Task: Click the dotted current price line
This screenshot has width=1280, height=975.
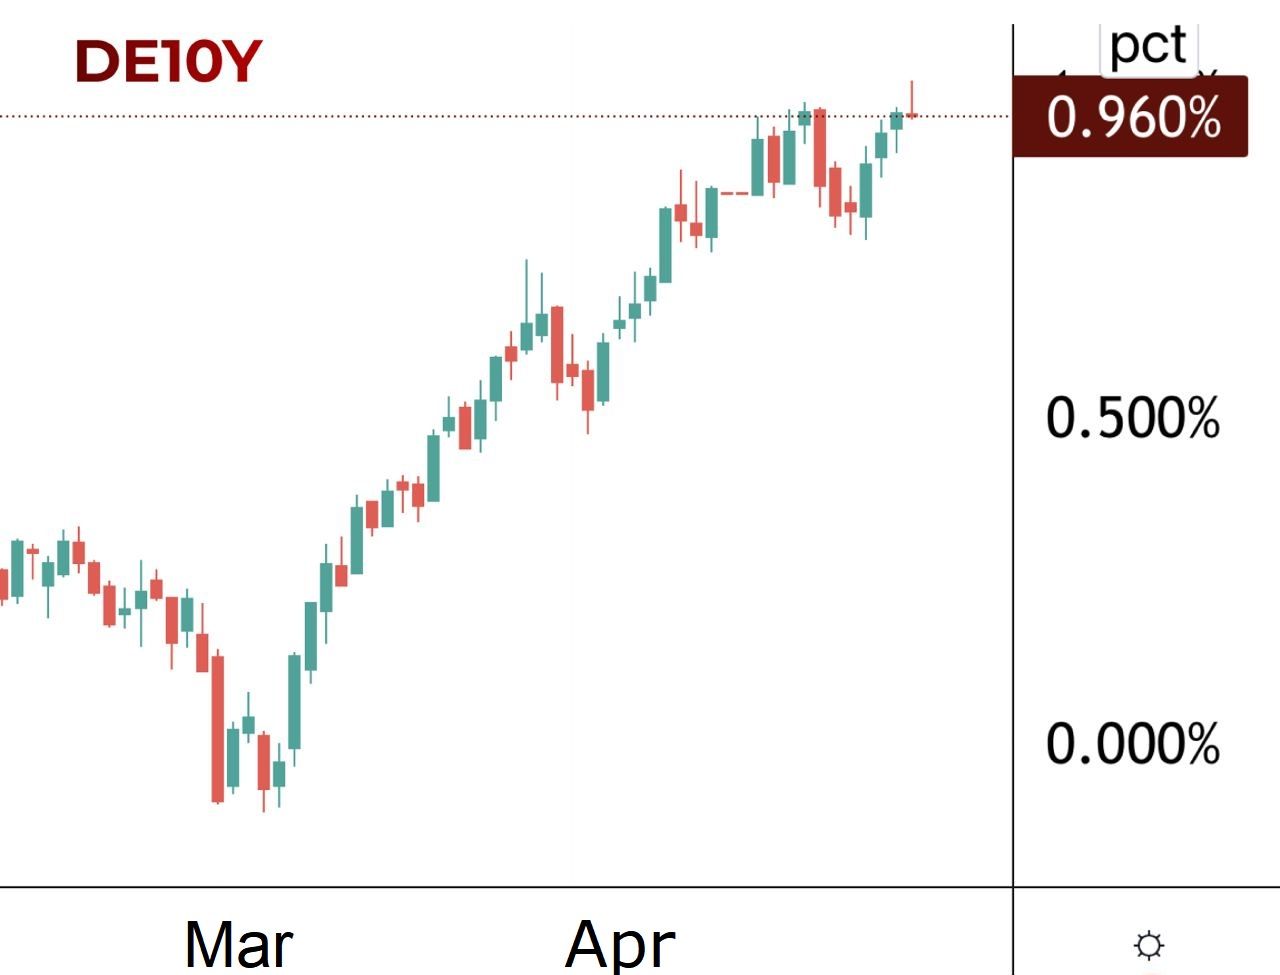Action: tap(400, 117)
